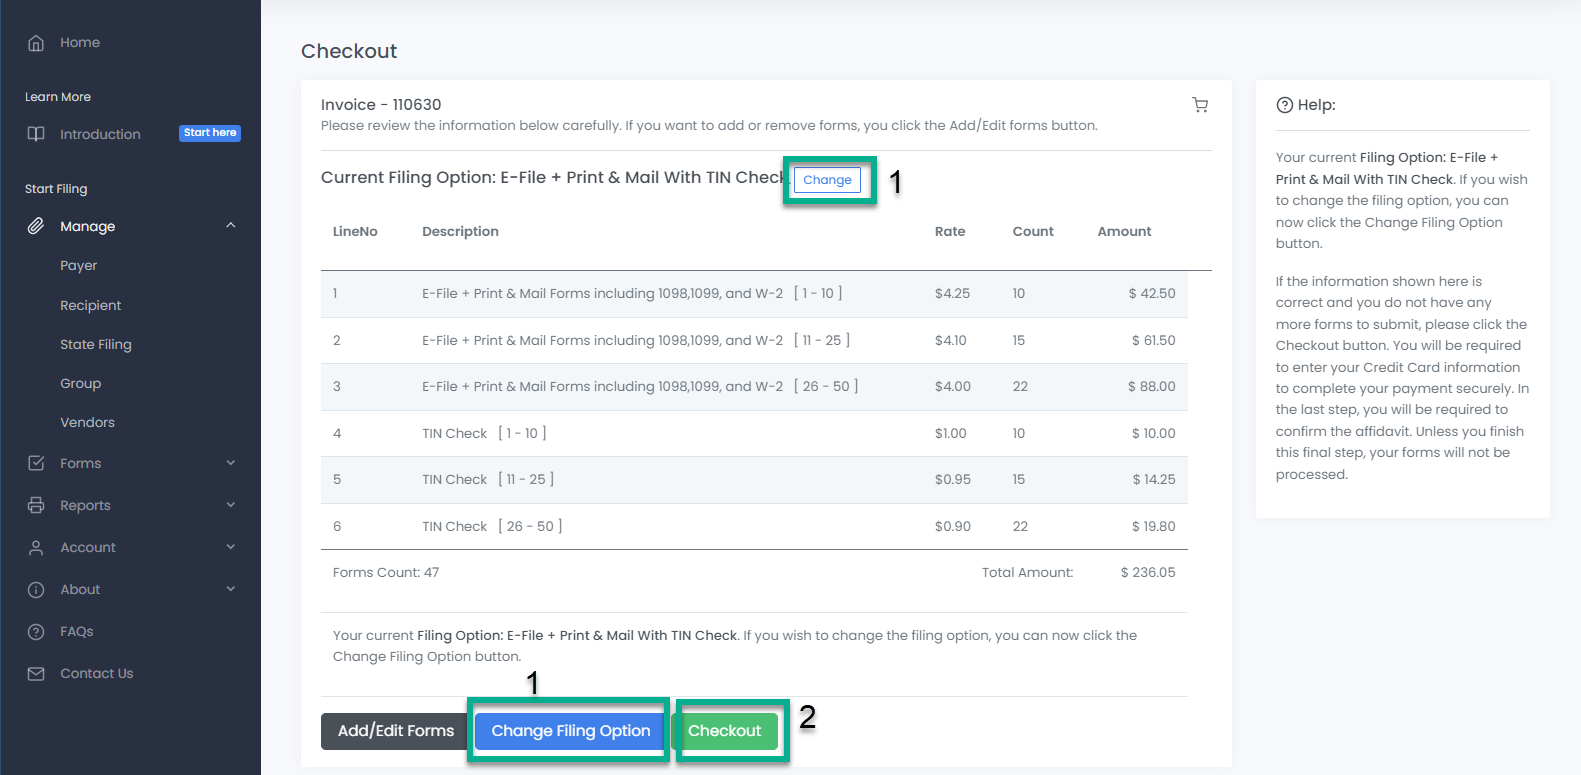Click the Home house icon in sidebar
Screen dimensions: 1581x775
pyautogui.click(x=36, y=43)
